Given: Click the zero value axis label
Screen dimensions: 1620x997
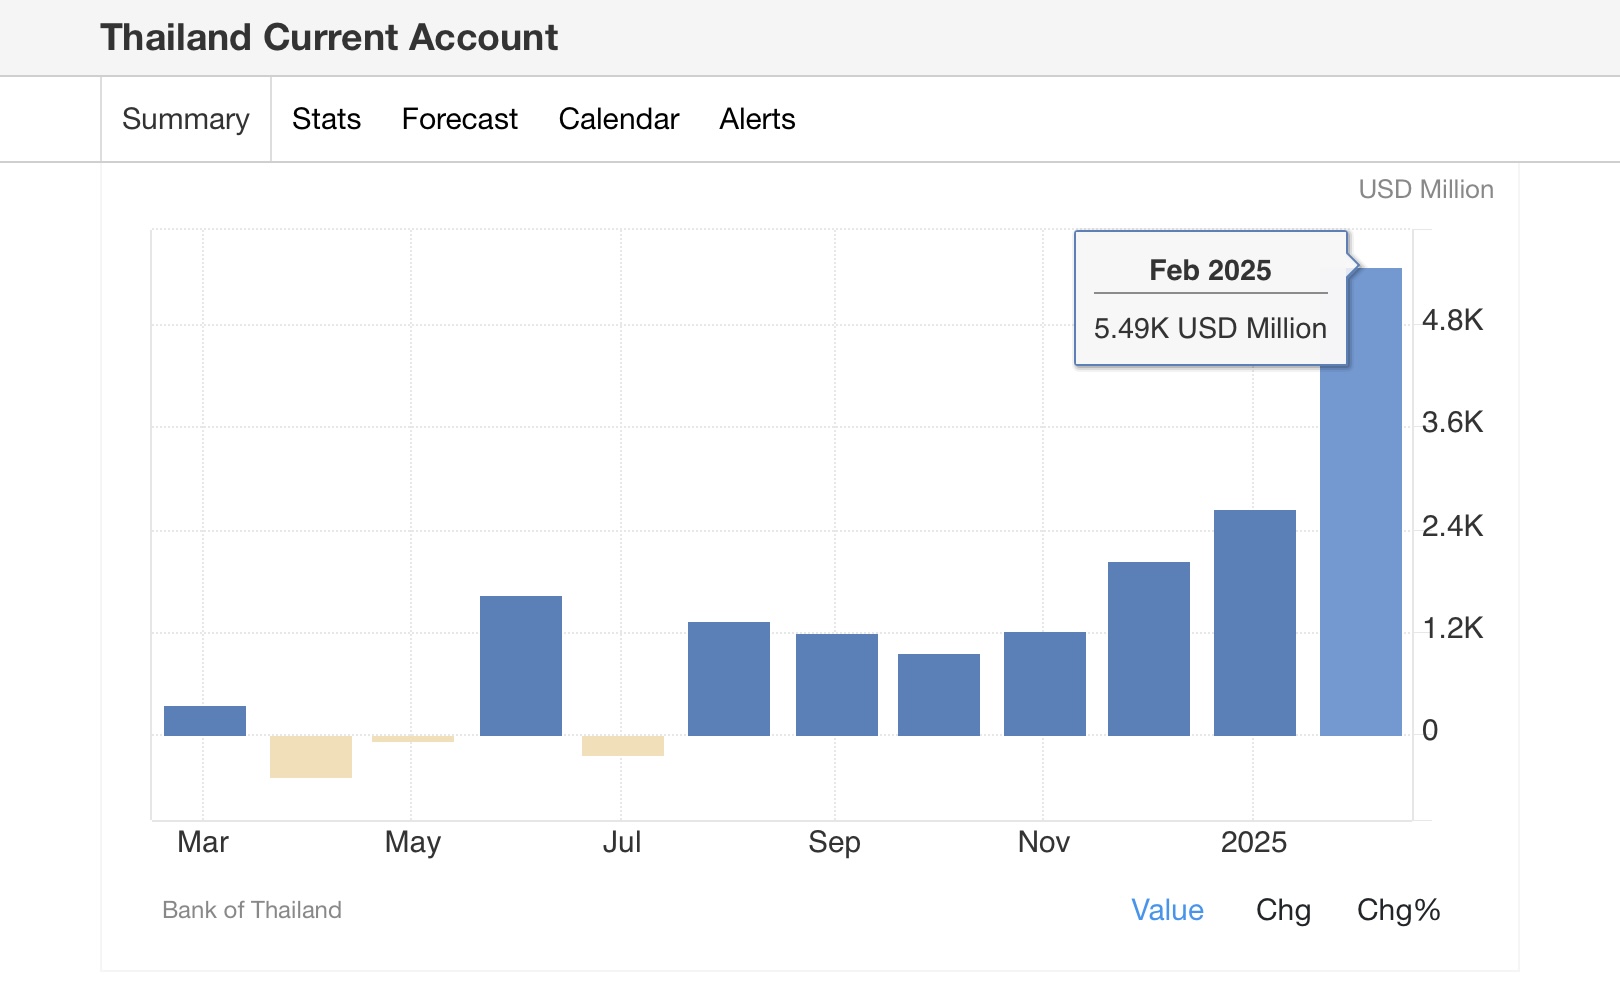Looking at the screenshot, I should pos(1430,730).
